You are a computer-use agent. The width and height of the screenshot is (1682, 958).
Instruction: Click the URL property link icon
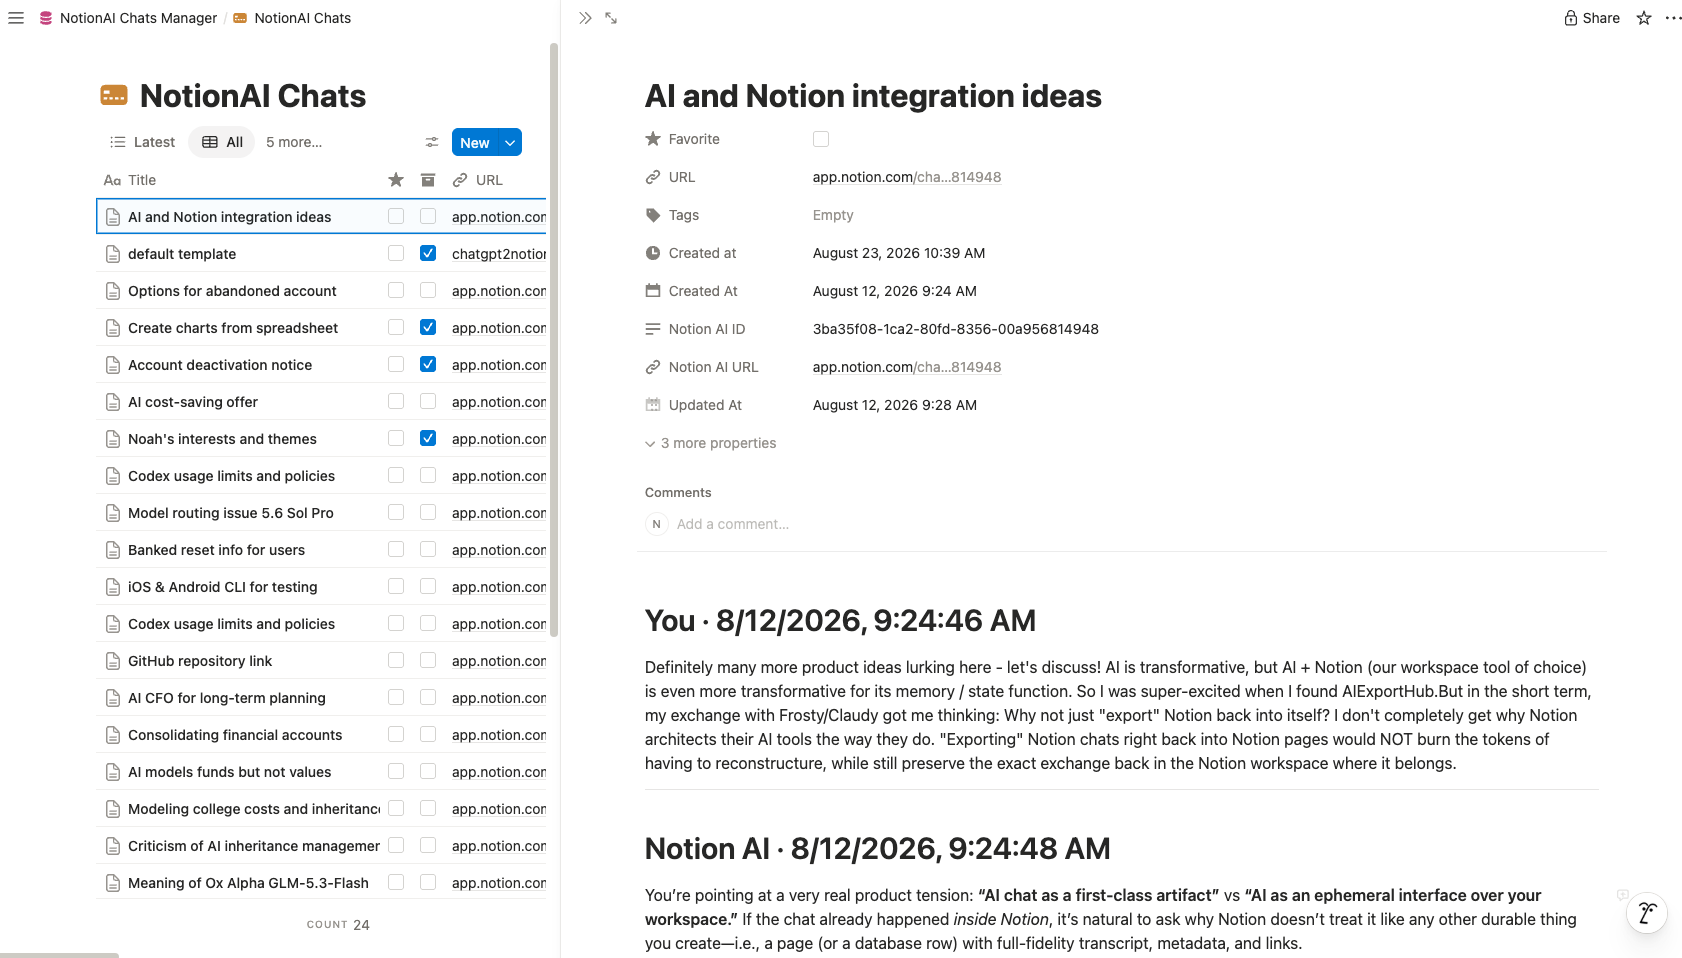click(x=653, y=177)
